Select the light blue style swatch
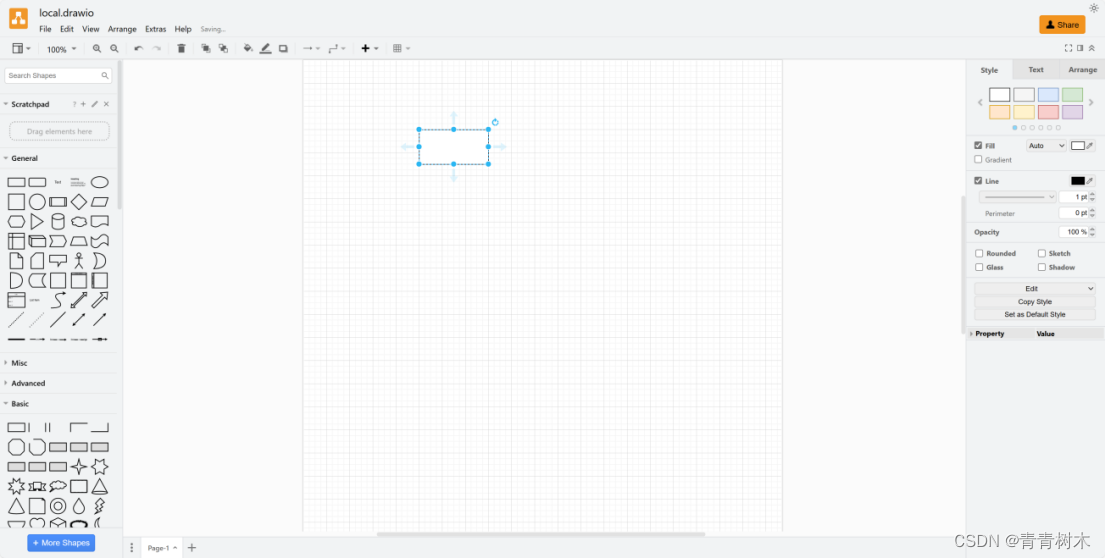 coord(1048,94)
